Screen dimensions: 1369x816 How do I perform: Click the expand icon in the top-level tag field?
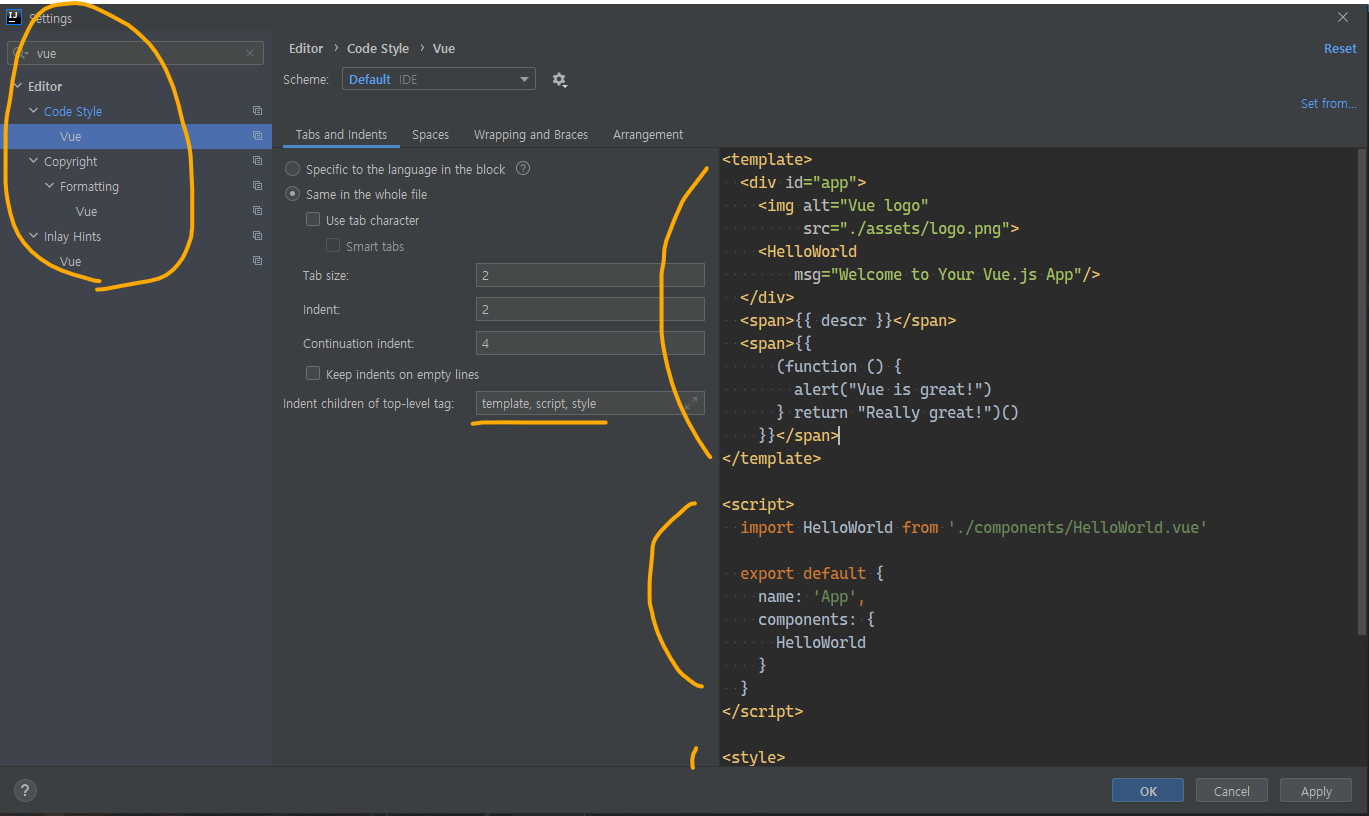pyautogui.click(x=691, y=403)
